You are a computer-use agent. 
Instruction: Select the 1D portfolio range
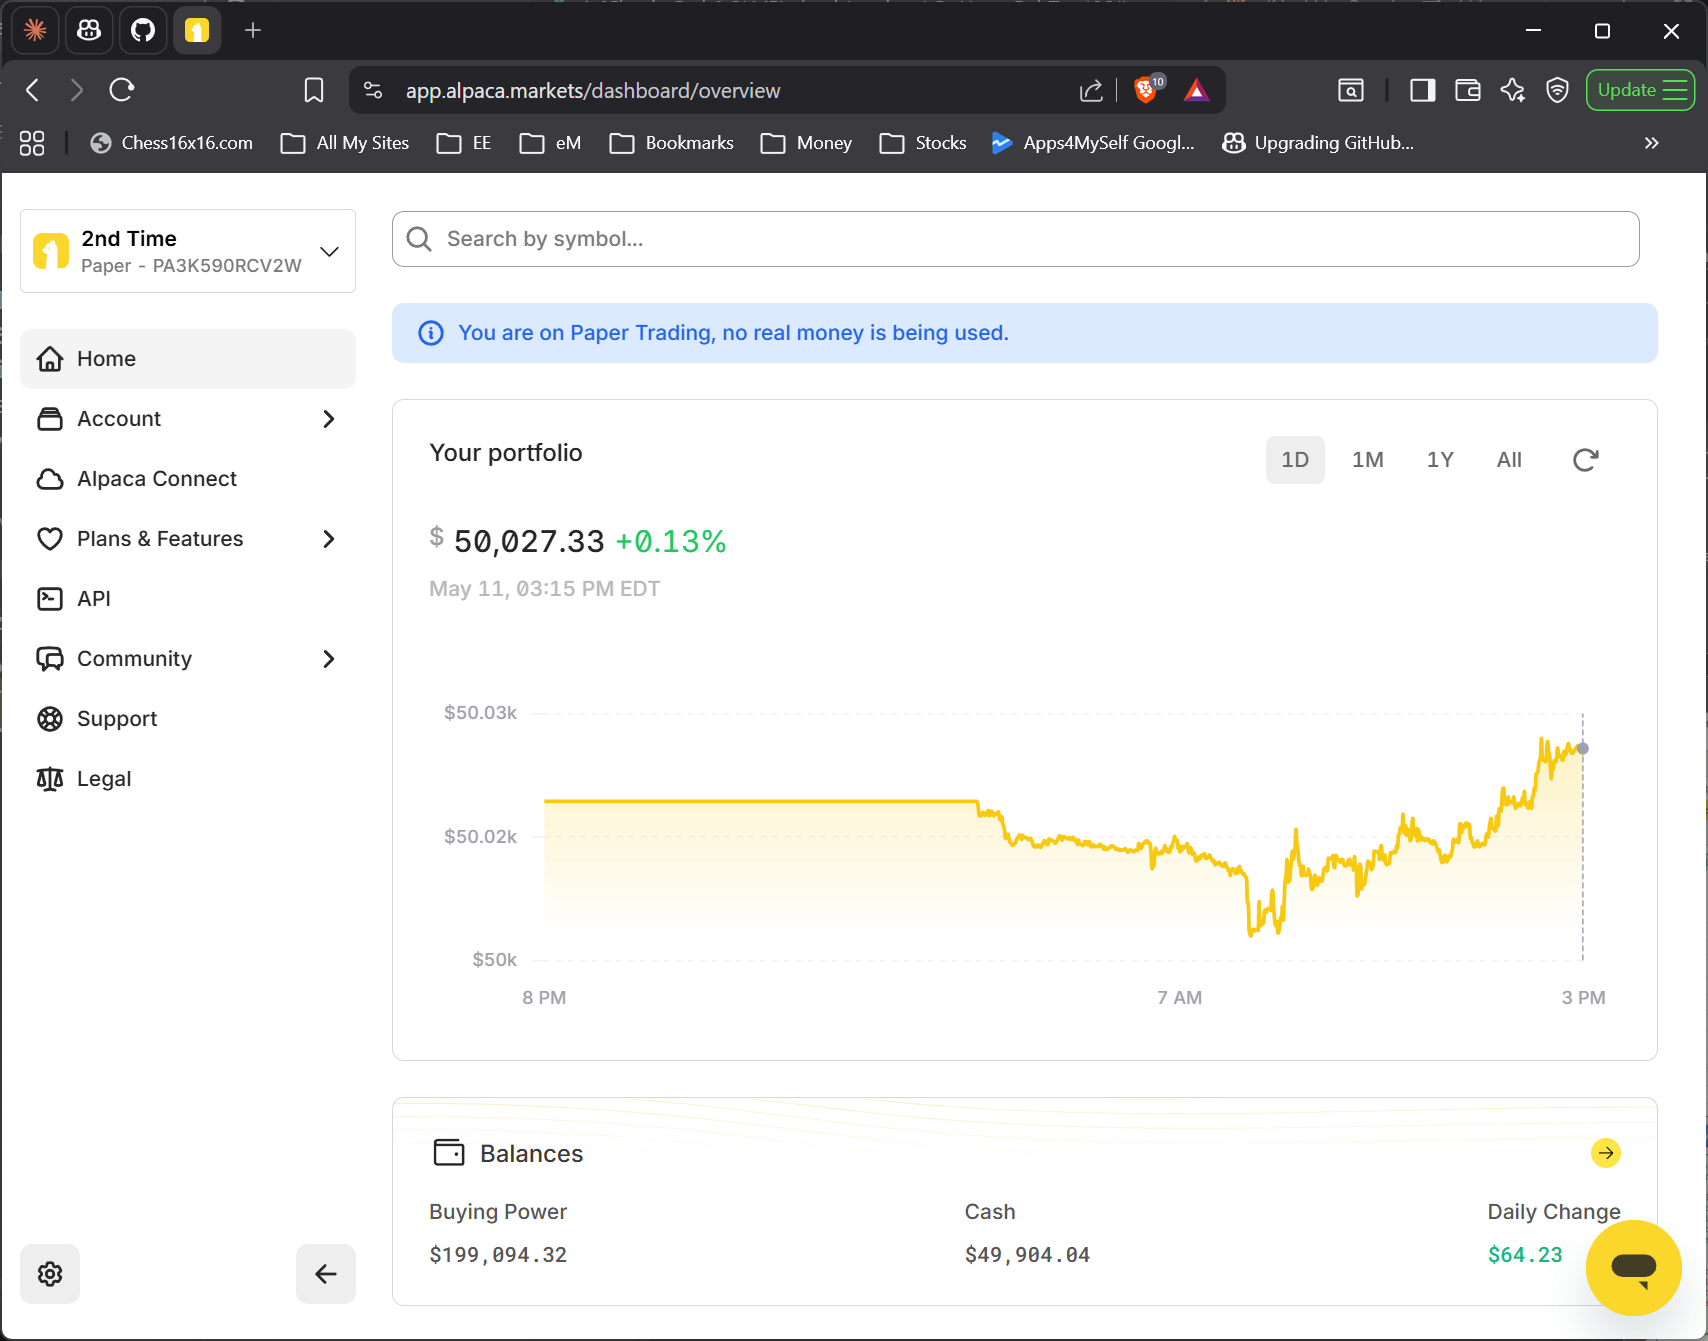[1295, 460]
